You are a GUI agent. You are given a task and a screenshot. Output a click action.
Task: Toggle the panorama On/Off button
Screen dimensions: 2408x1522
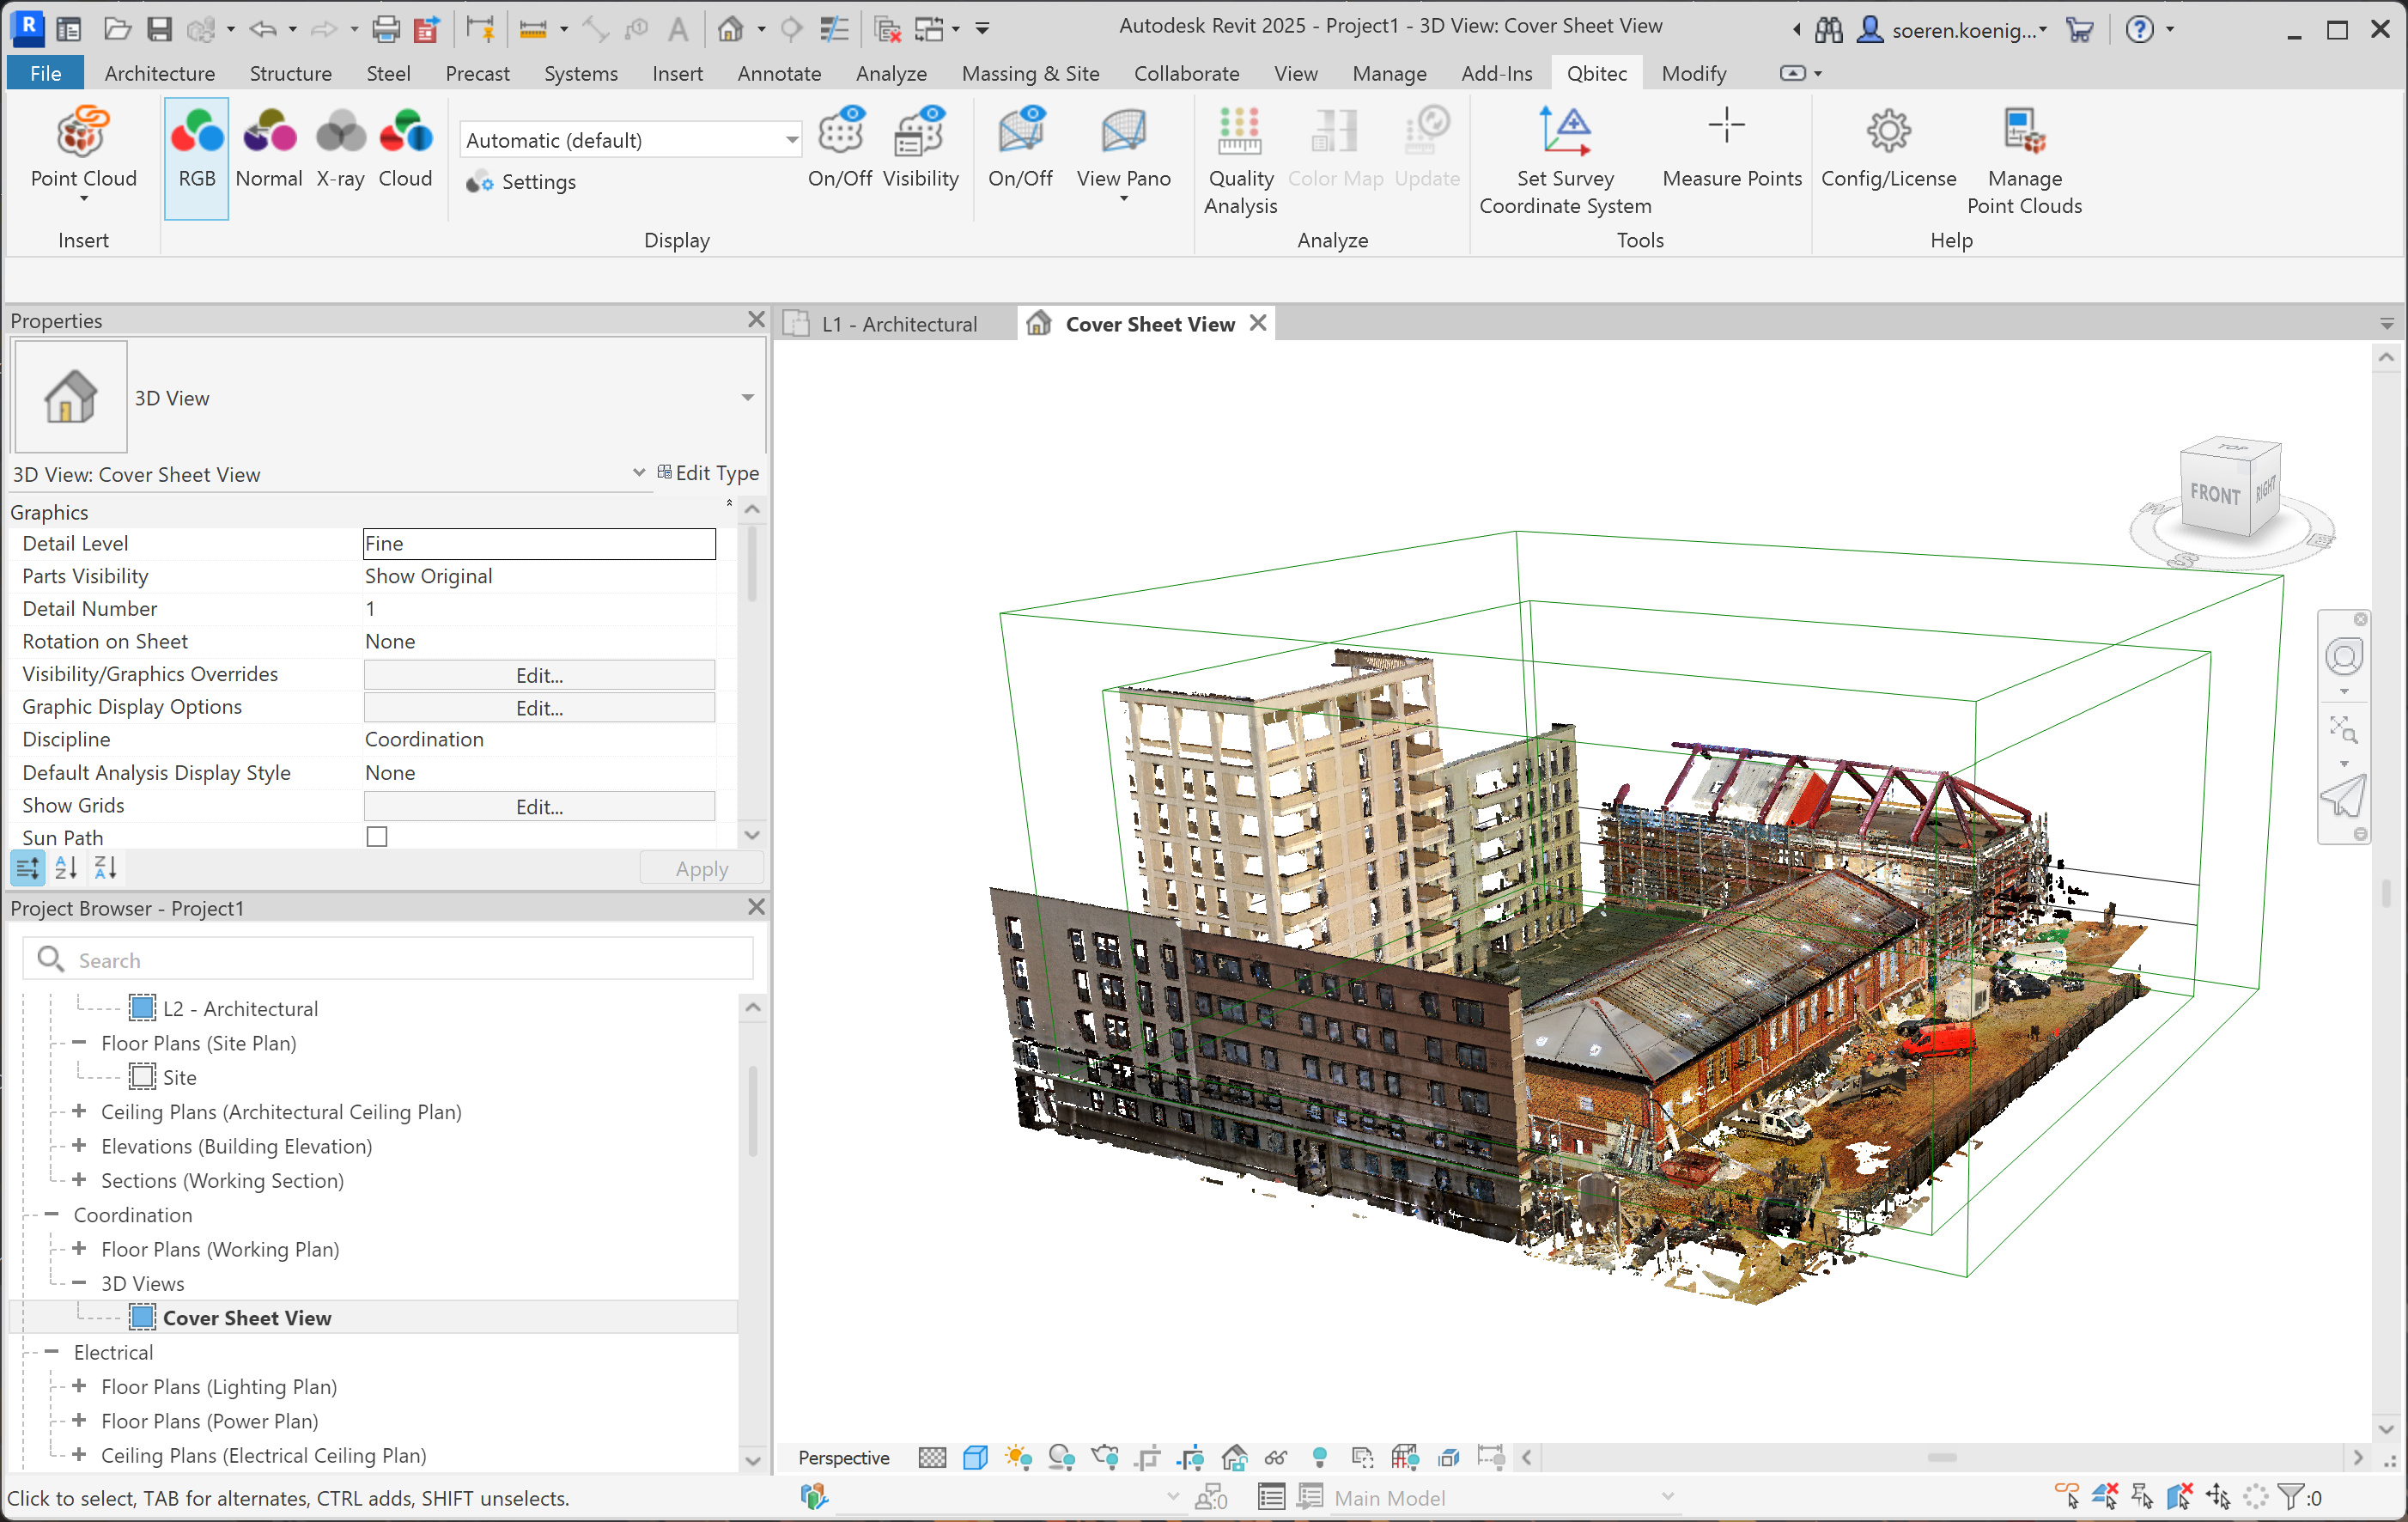coord(1020,134)
